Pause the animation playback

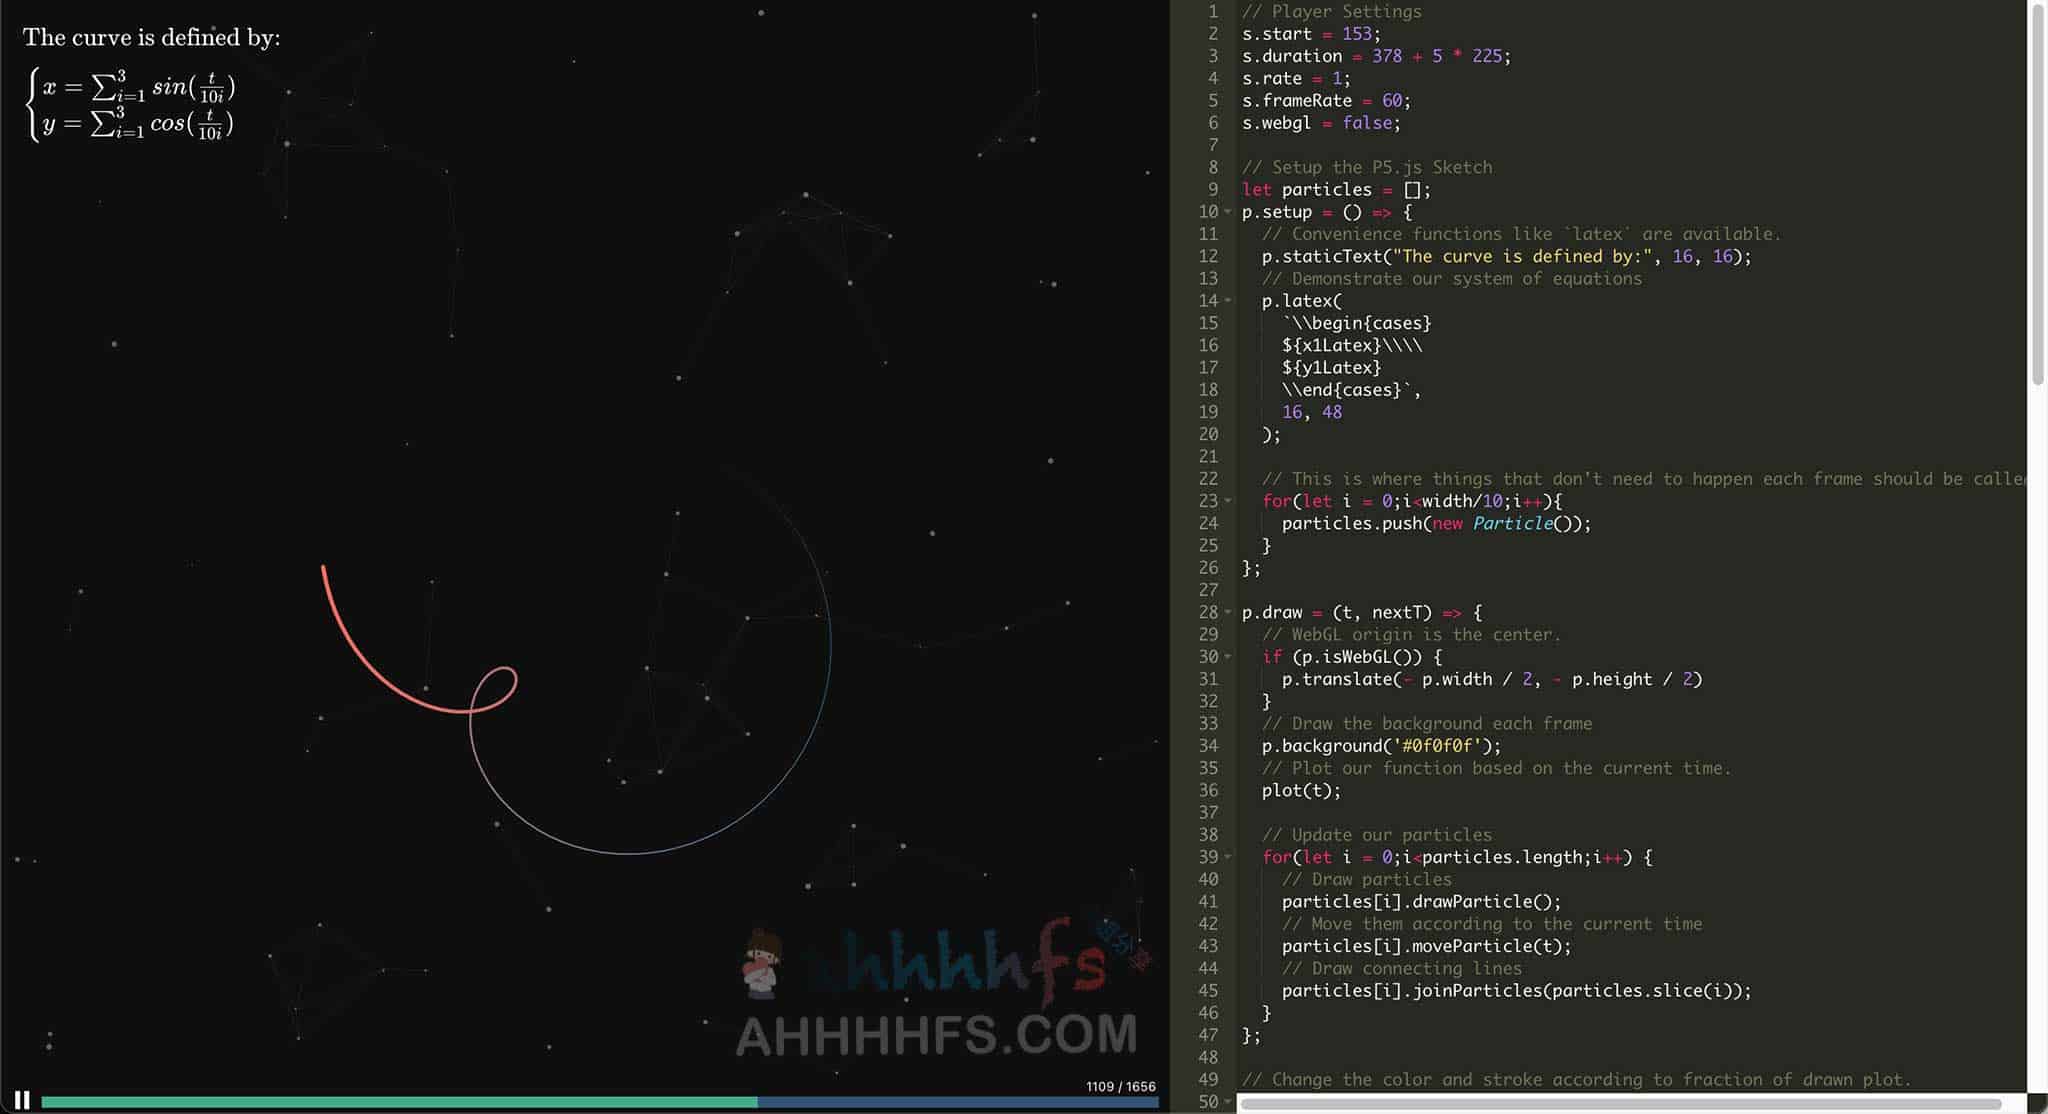coord(22,1100)
